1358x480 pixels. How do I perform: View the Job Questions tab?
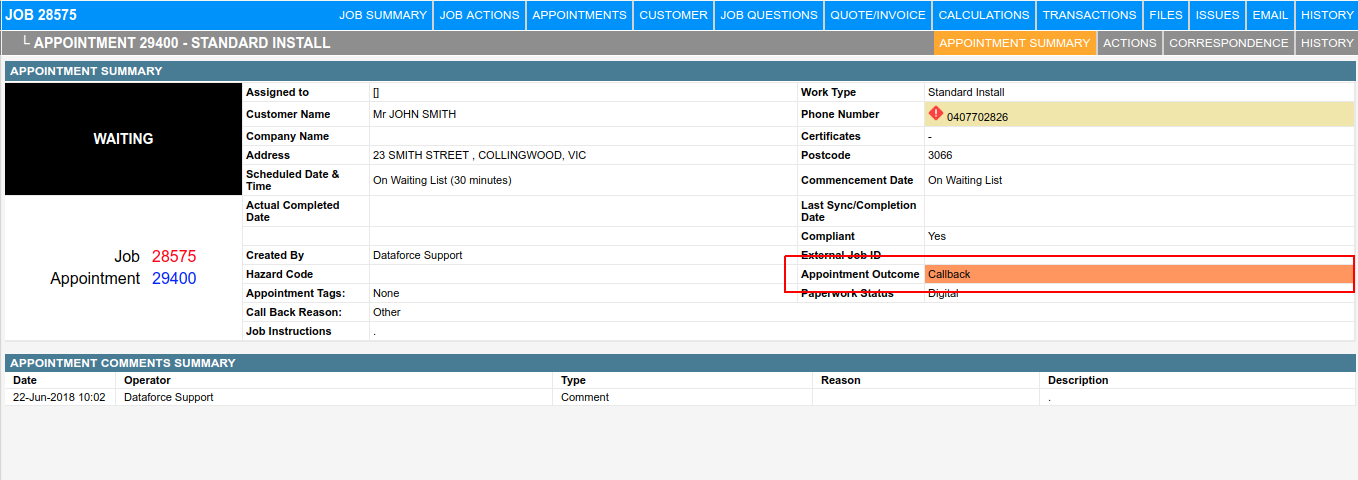769,15
